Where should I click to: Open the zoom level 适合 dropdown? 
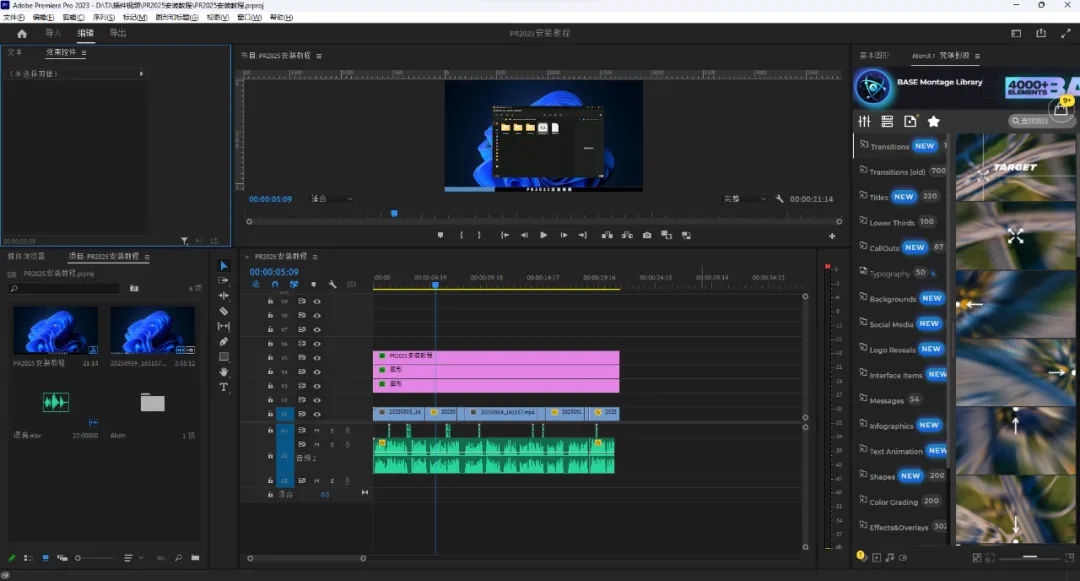[x=332, y=199]
